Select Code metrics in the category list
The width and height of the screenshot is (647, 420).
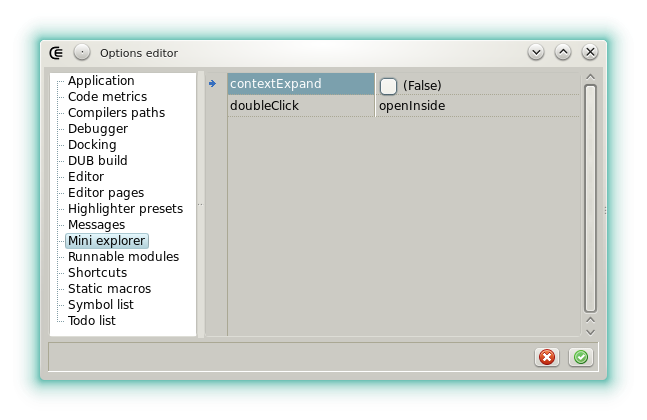click(107, 97)
